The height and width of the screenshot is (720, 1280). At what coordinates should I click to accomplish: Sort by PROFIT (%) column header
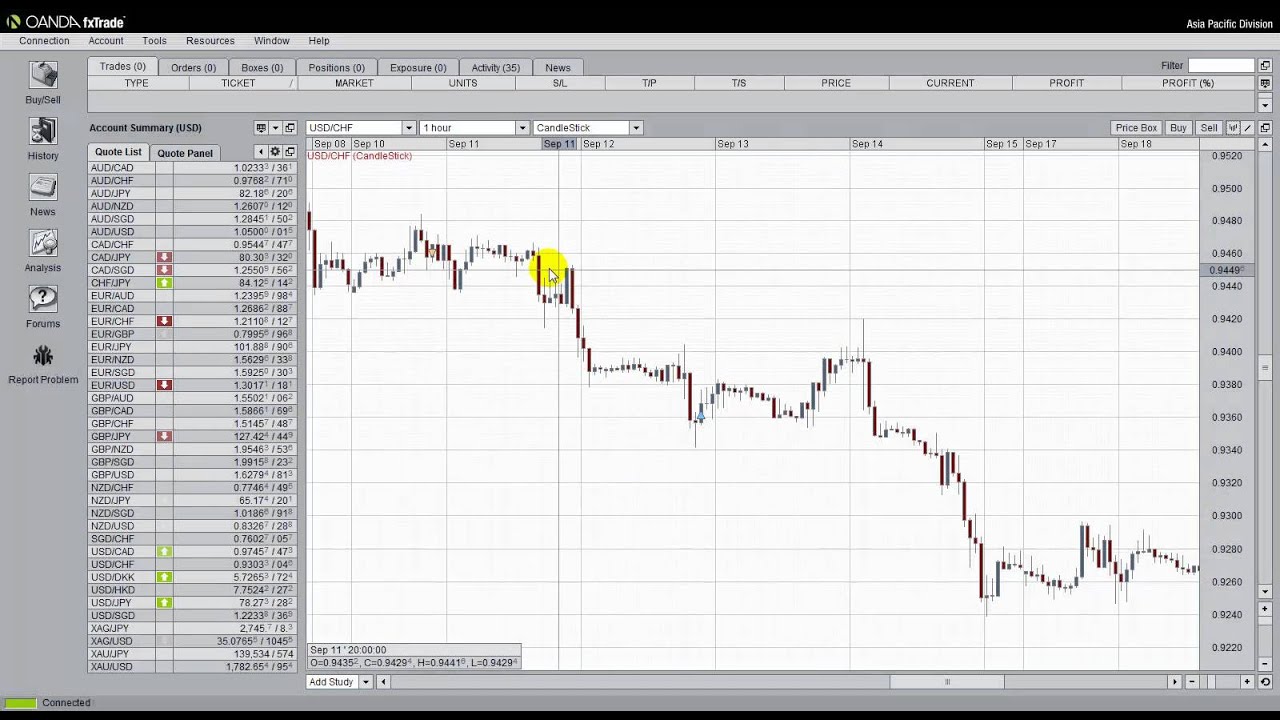point(1188,83)
